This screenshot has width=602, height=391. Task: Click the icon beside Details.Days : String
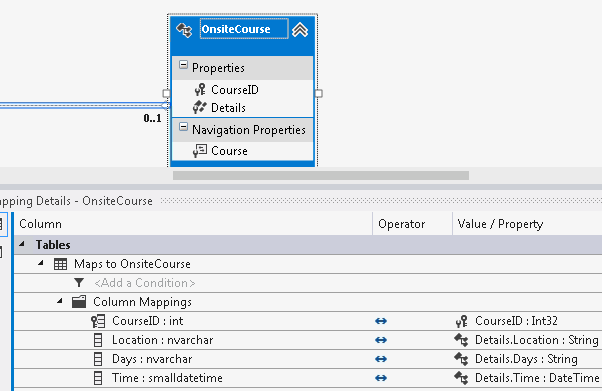[x=461, y=359]
